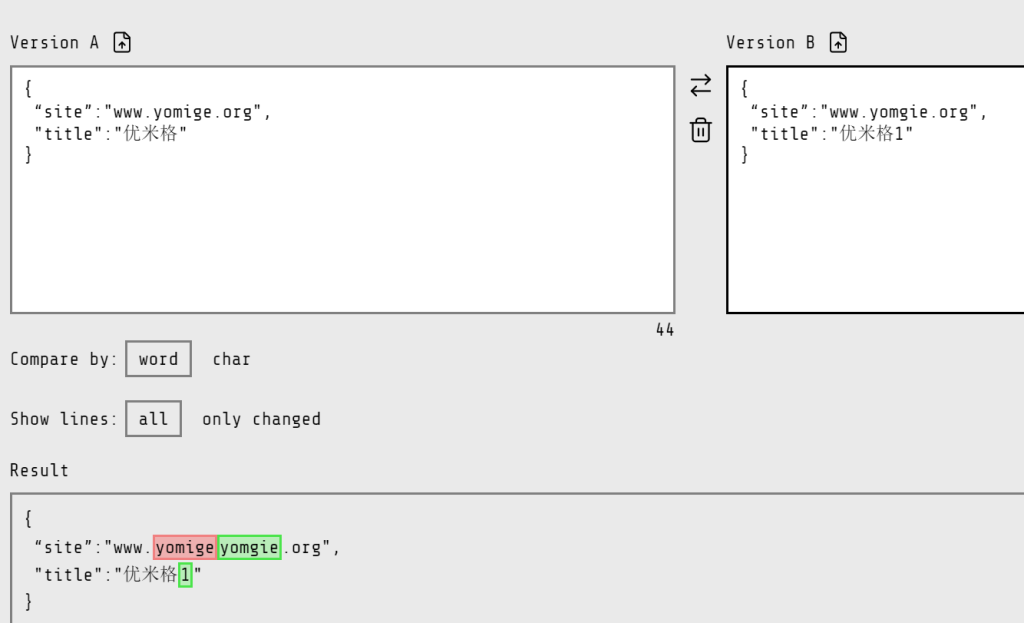Swap Version A and Version B

(701, 86)
